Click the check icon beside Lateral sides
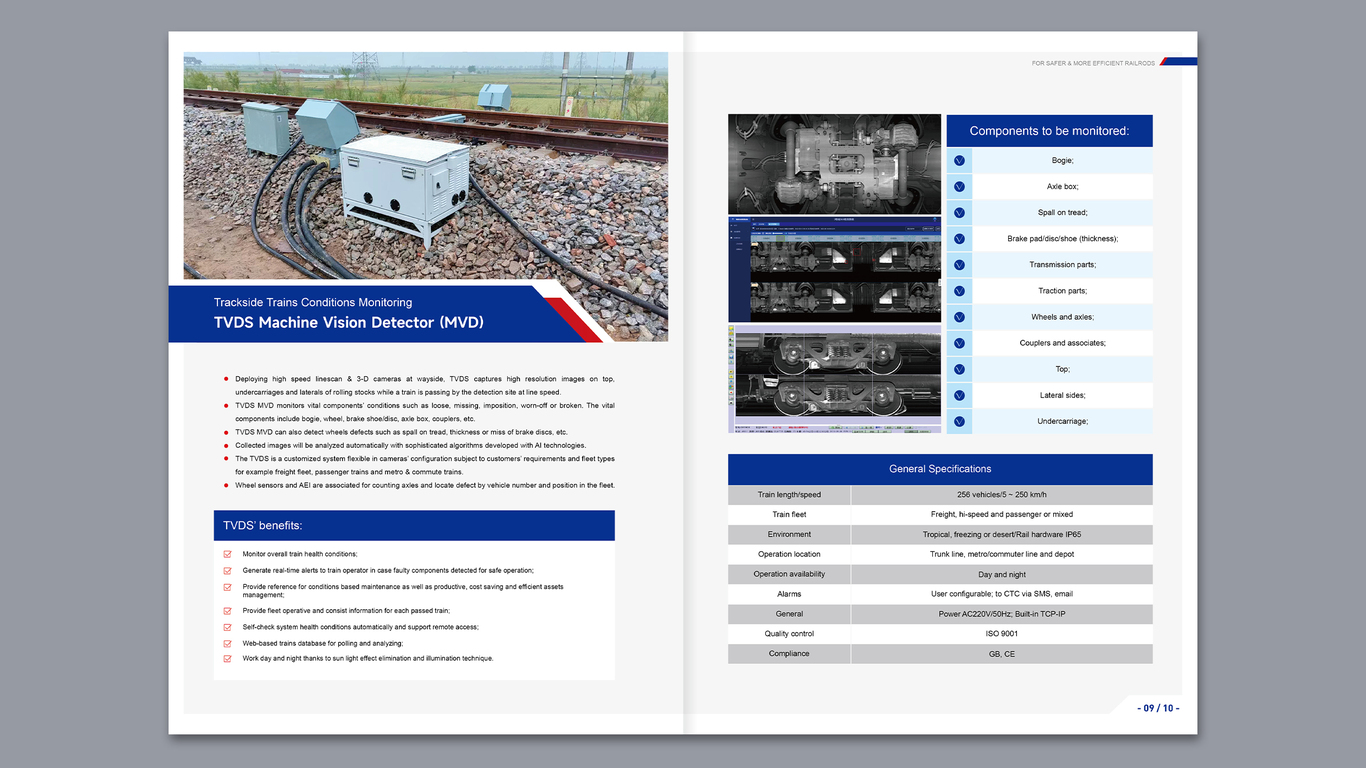This screenshot has width=1366, height=768. tap(959, 395)
